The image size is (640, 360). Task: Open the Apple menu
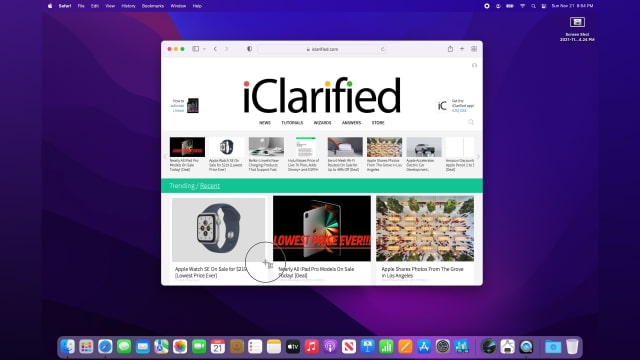click(x=50, y=6)
